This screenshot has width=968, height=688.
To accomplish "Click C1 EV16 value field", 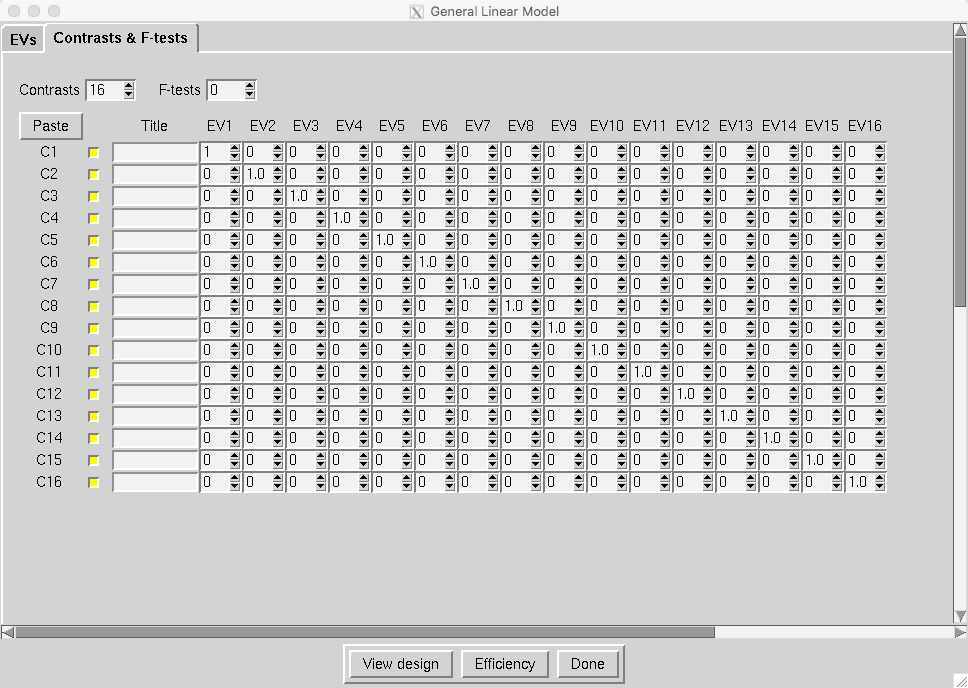I will [x=860, y=153].
